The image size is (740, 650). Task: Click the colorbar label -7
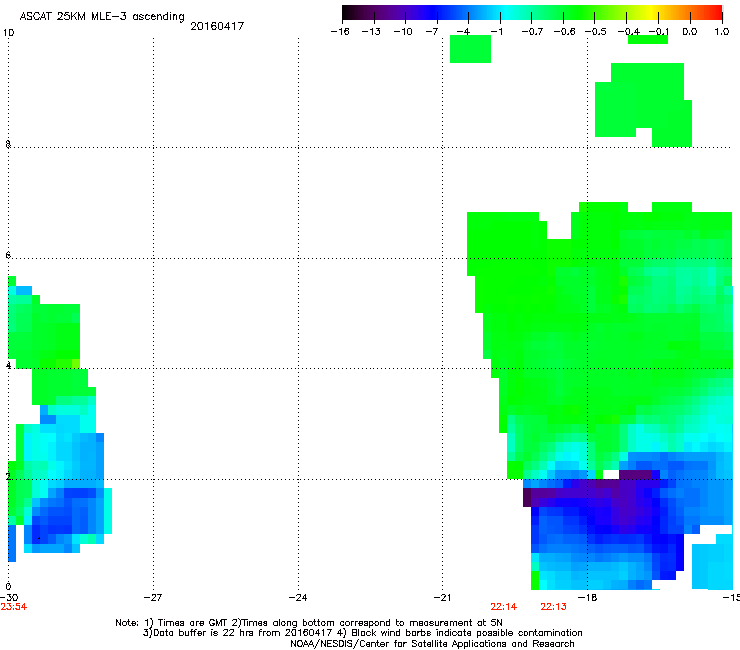pos(432,32)
